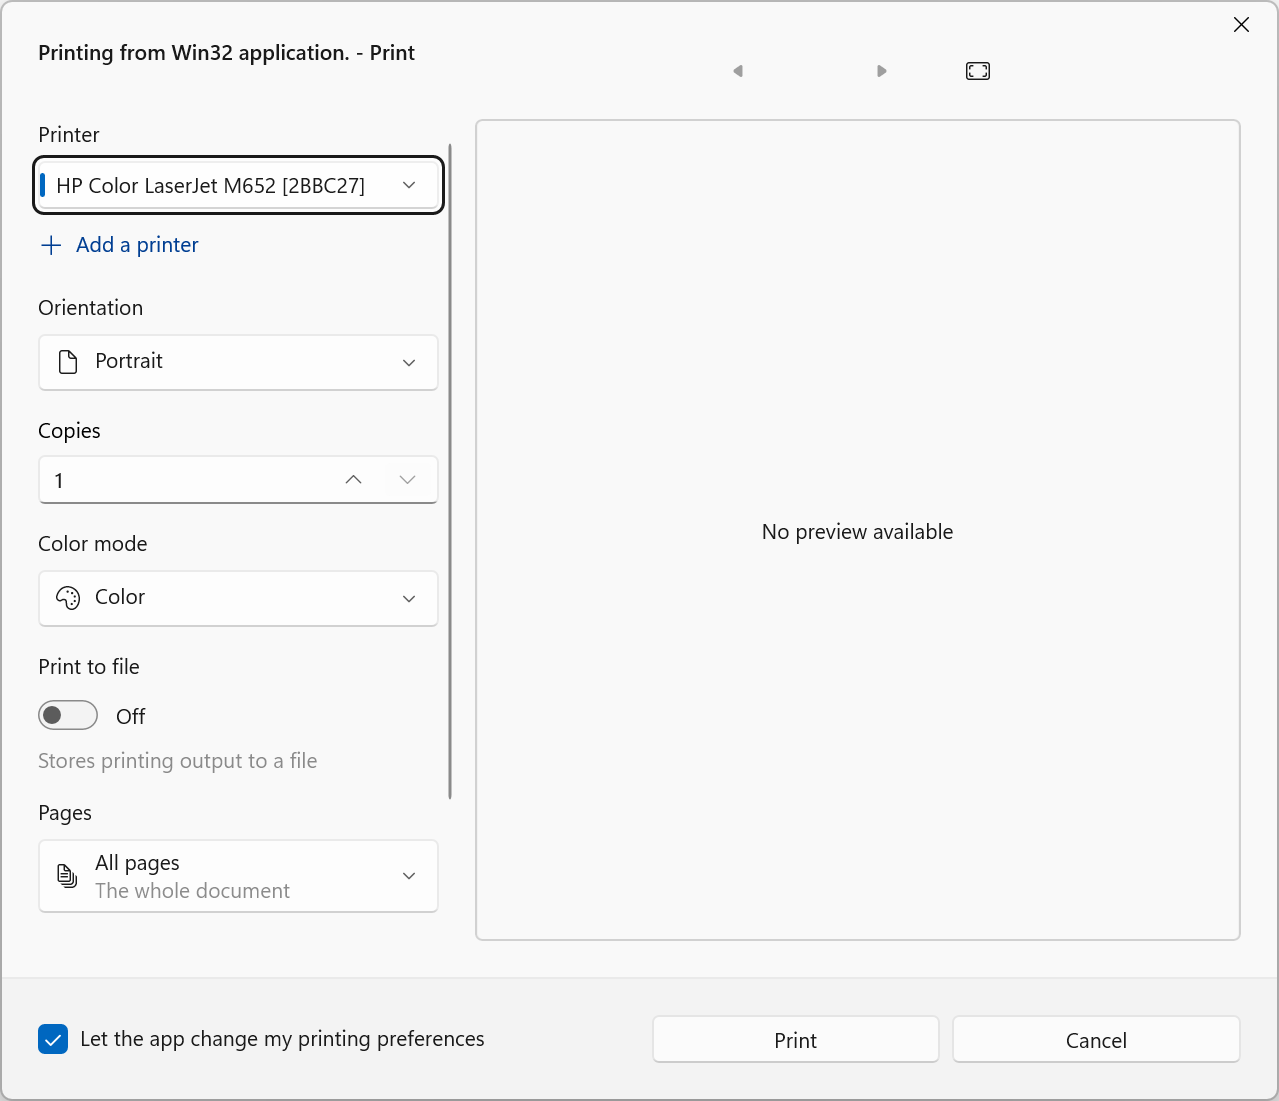Viewport: 1279px width, 1101px height.
Task: Click the Print button
Action: pos(796,1040)
